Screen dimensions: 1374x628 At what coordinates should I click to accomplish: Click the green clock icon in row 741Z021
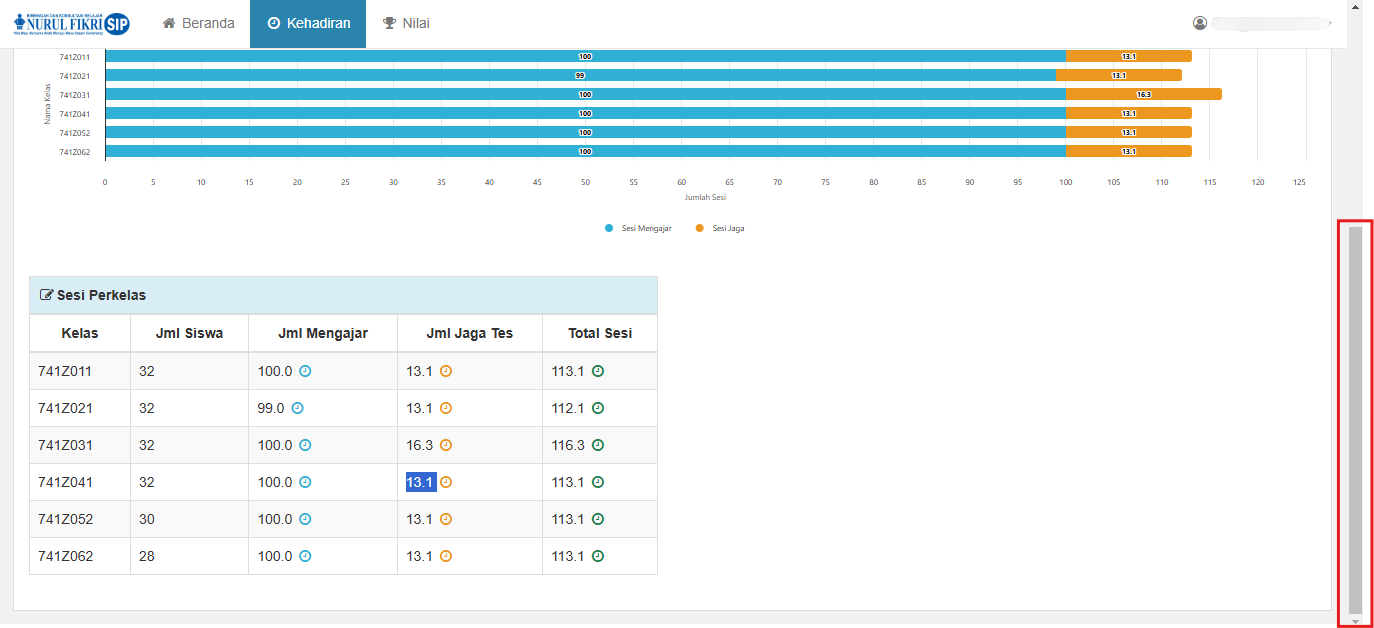point(598,408)
